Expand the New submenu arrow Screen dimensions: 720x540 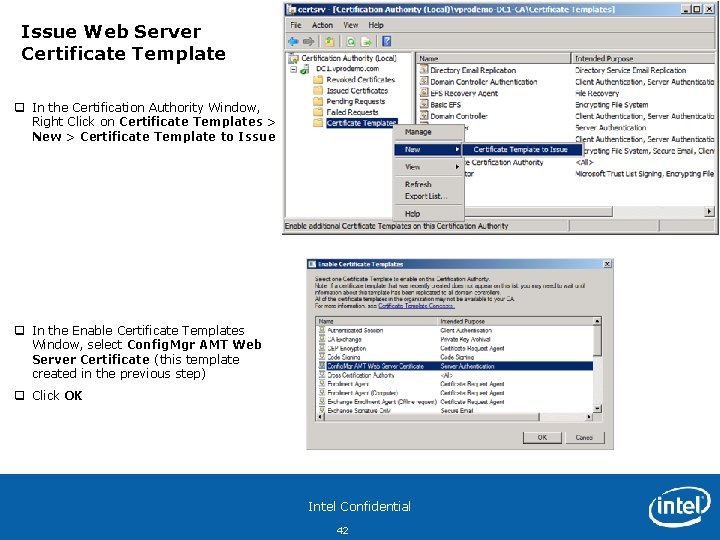(457, 150)
